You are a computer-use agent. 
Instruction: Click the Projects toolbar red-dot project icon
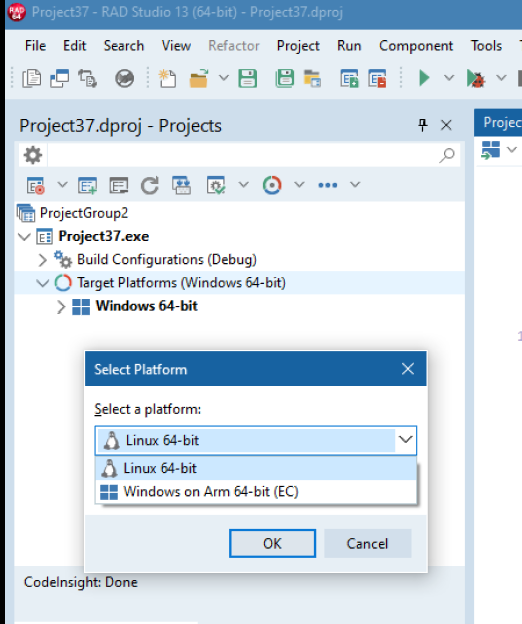(x=35, y=185)
